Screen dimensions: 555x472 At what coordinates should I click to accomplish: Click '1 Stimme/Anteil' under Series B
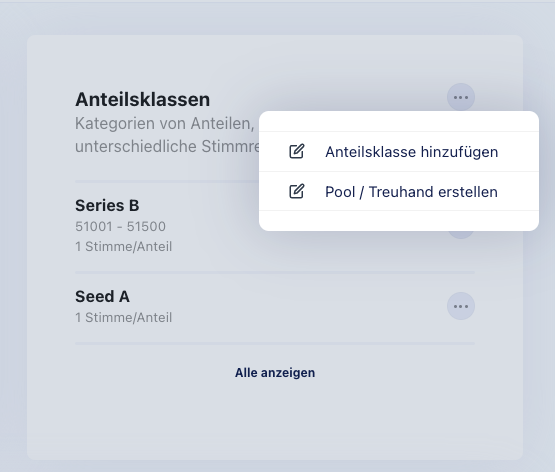[124, 247]
